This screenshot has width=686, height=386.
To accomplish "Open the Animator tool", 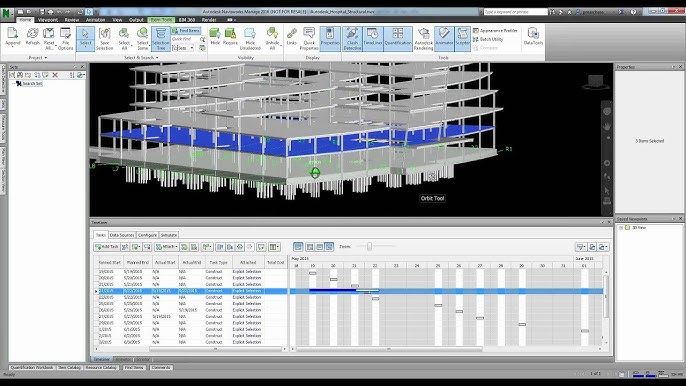I will (444, 39).
